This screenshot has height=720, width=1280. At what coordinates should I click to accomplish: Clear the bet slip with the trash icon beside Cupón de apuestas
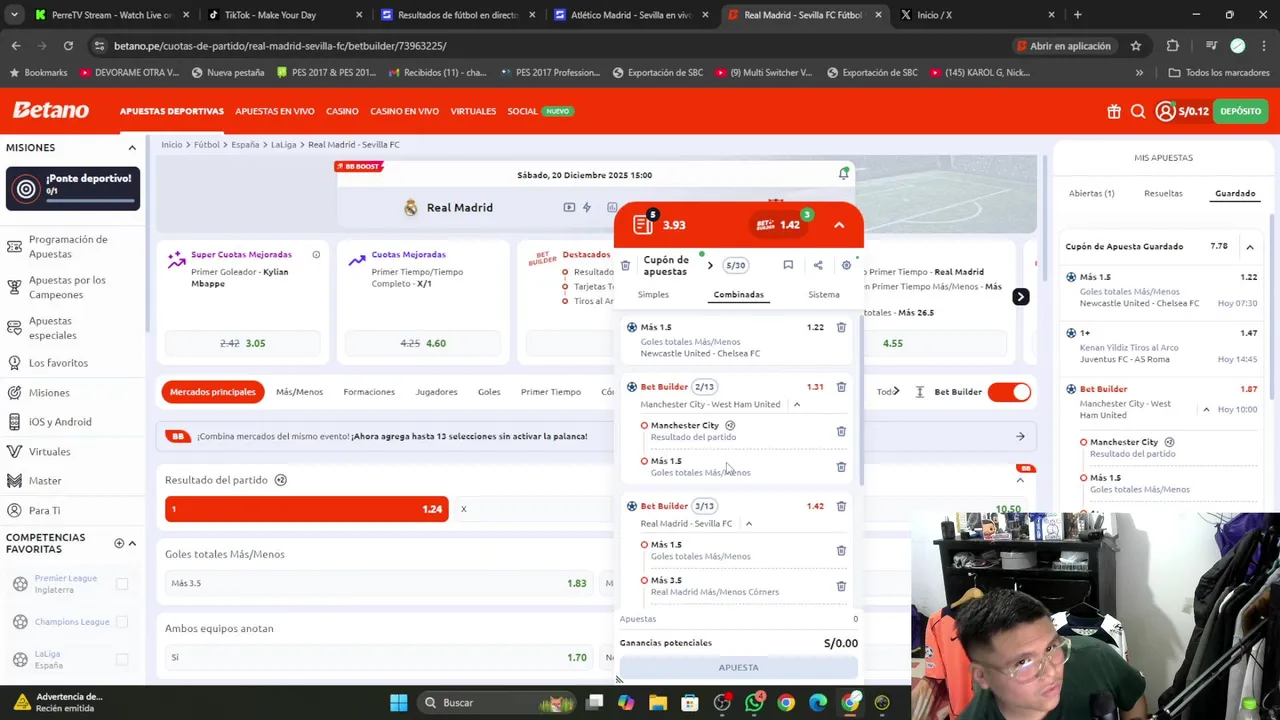[625, 265]
